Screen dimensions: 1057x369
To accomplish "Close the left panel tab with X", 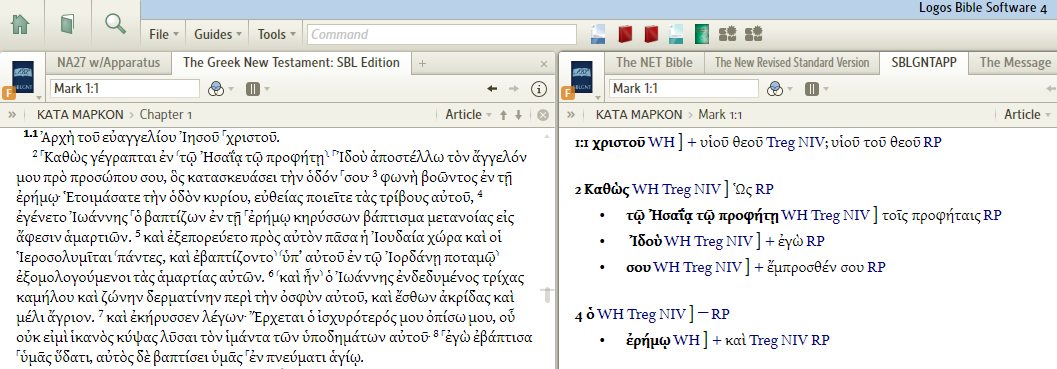I will 544,64.
